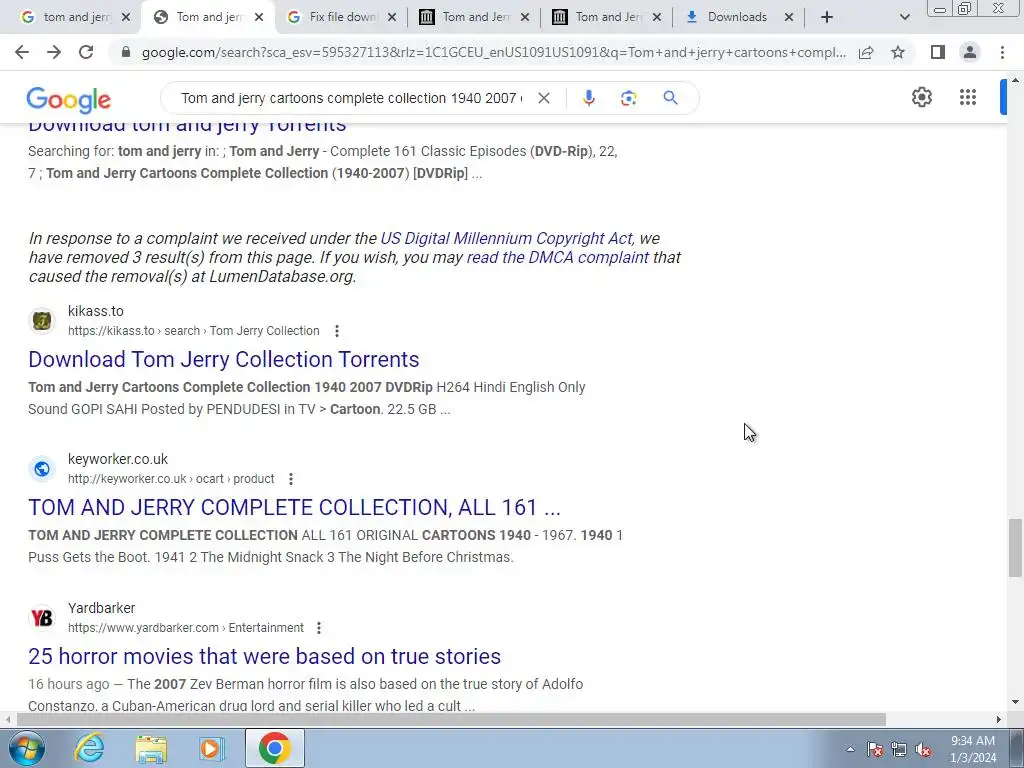Click scroll down arrow of page
Viewport: 1024px width, 768px height.
point(1015,703)
